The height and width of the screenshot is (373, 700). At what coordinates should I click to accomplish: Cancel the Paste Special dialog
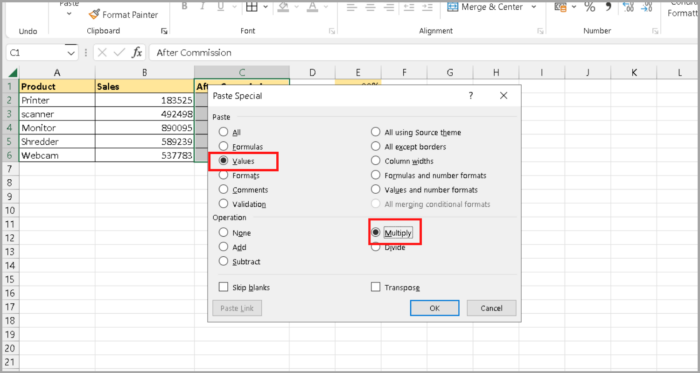point(492,308)
